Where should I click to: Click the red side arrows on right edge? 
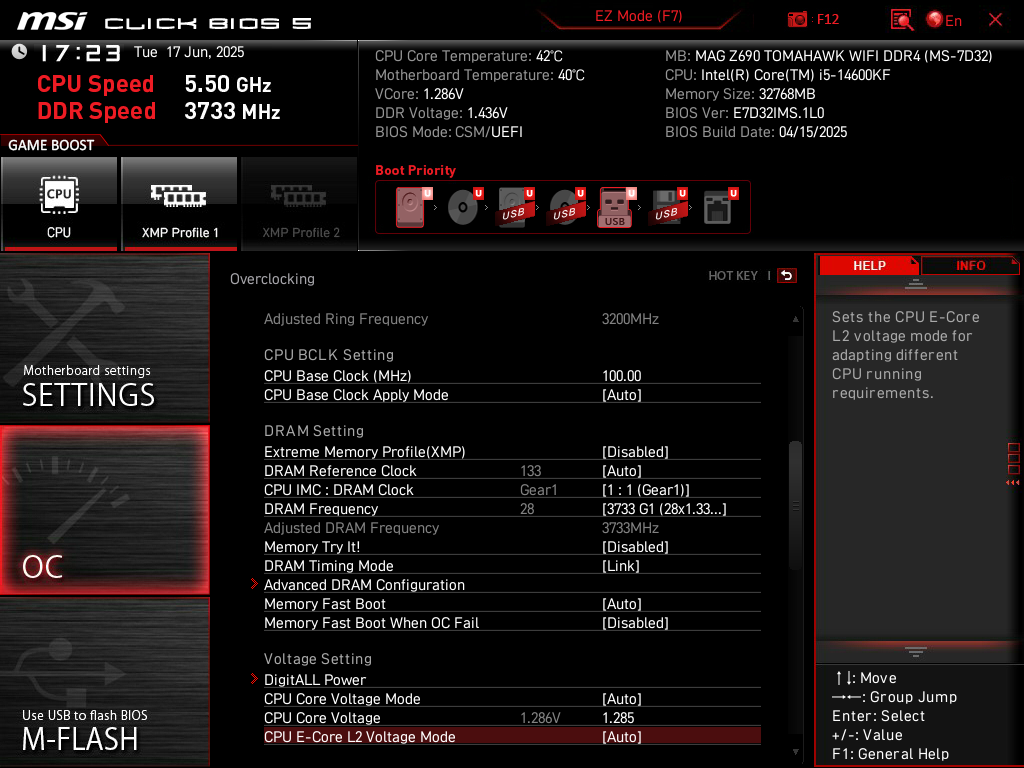(1013, 483)
